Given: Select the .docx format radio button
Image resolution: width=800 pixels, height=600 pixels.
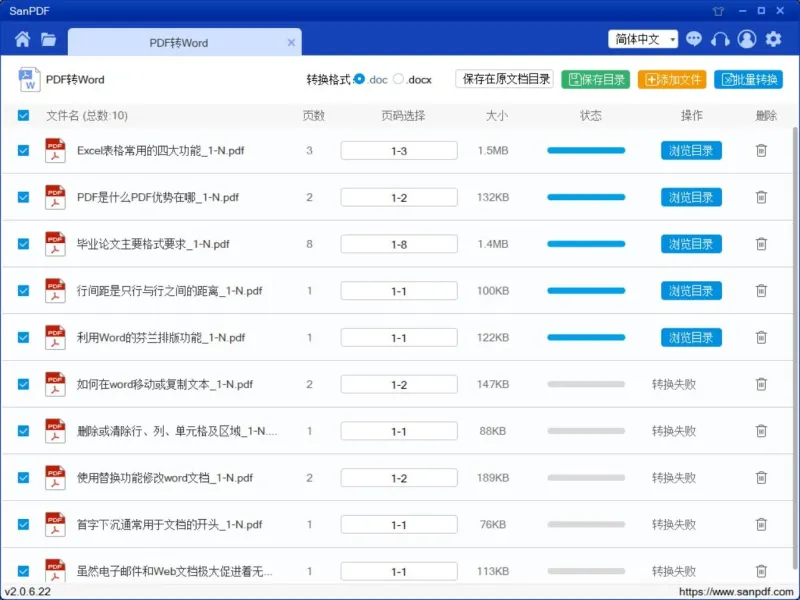Looking at the screenshot, I should click(x=398, y=79).
